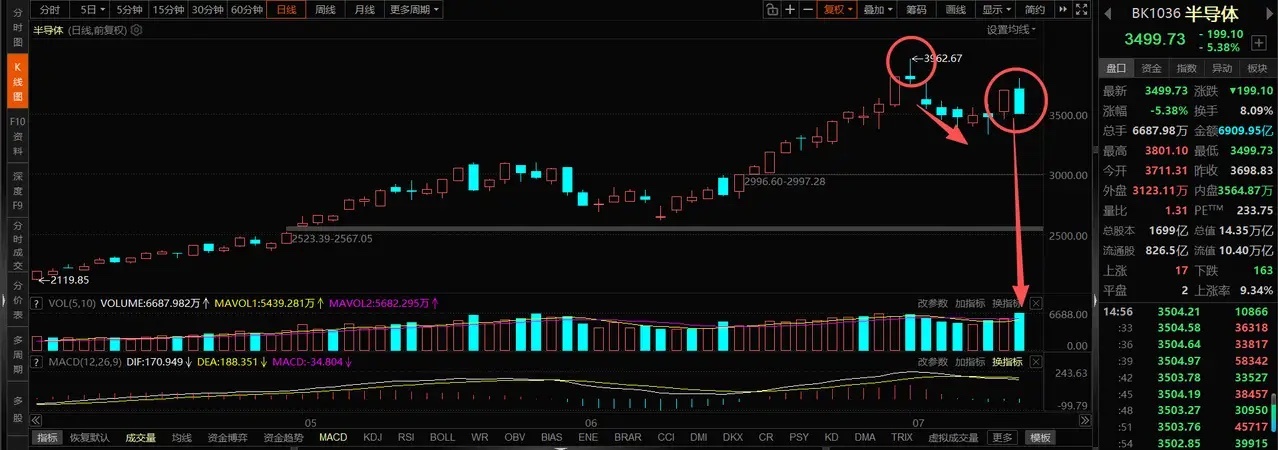Viewport: 1278px width, 450px height.
Task: Open the 分价表 sidebar view
Action: [16, 299]
